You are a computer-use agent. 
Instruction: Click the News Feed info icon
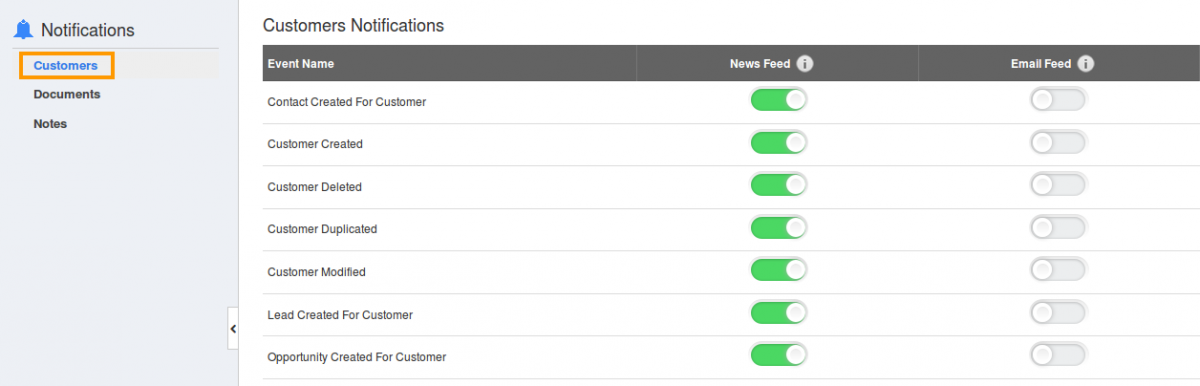click(805, 63)
